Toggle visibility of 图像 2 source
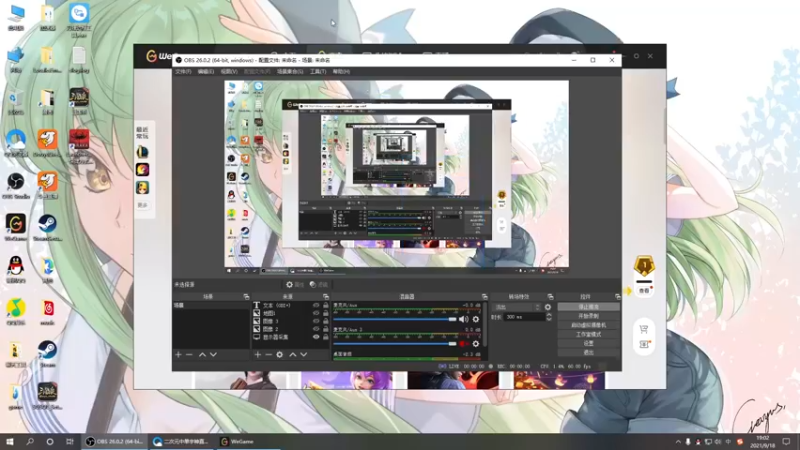The height and width of the screenshot is (450, 800). coord(316,329)
